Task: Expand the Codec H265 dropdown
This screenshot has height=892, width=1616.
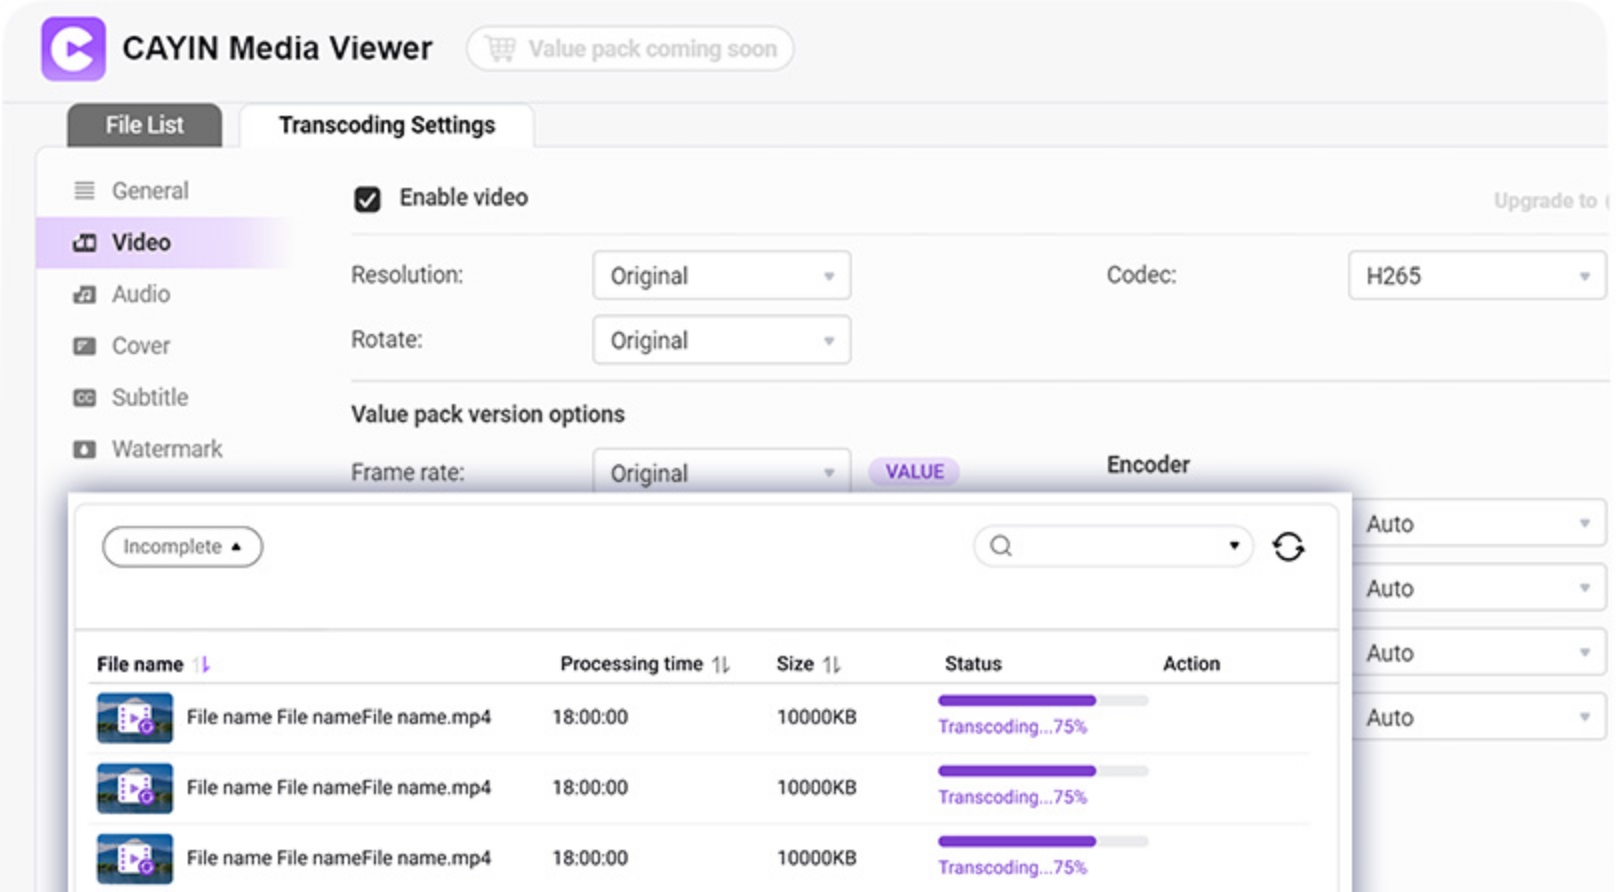Action: coord(1476,276)
